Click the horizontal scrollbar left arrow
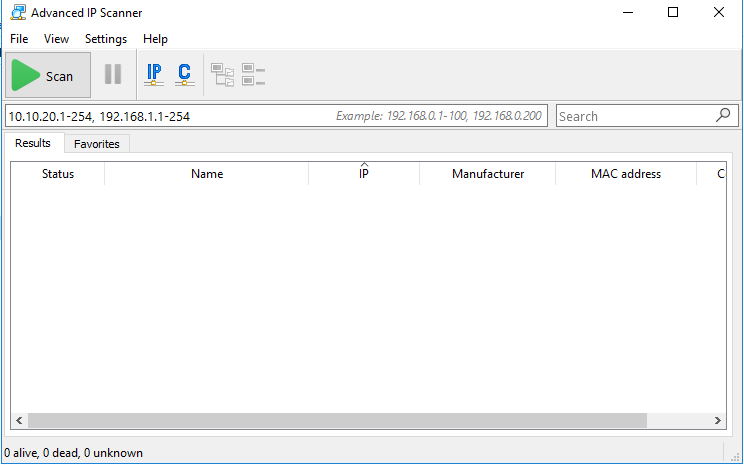The height and width of the screenshot is (465, 744). [19, 420]
